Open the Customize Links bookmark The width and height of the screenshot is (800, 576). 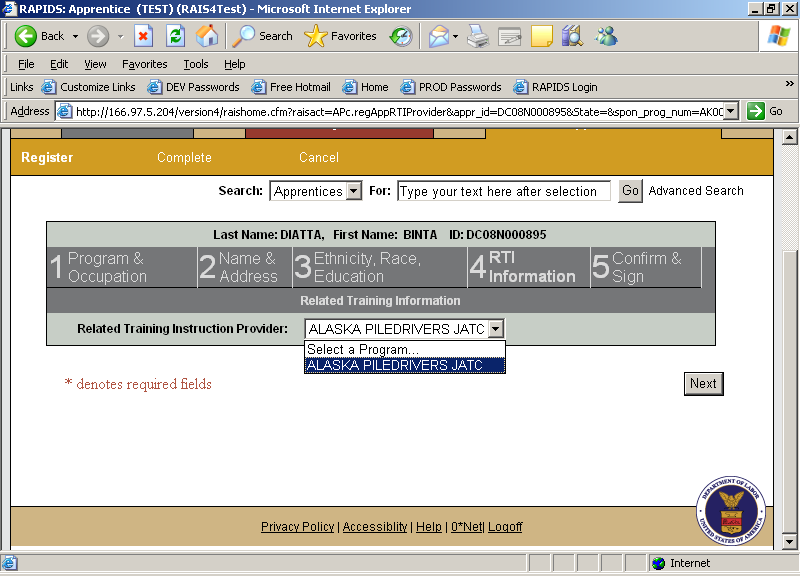[x=89, y=87]
